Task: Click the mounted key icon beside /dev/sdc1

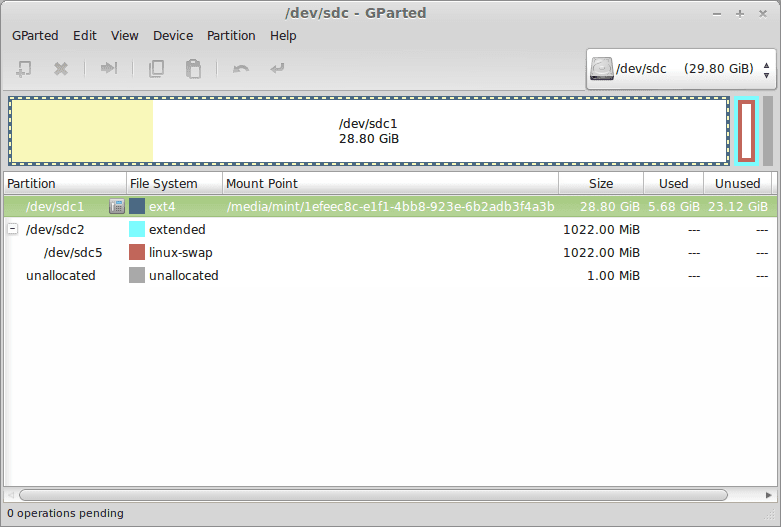Action: [x=117, y=206]
